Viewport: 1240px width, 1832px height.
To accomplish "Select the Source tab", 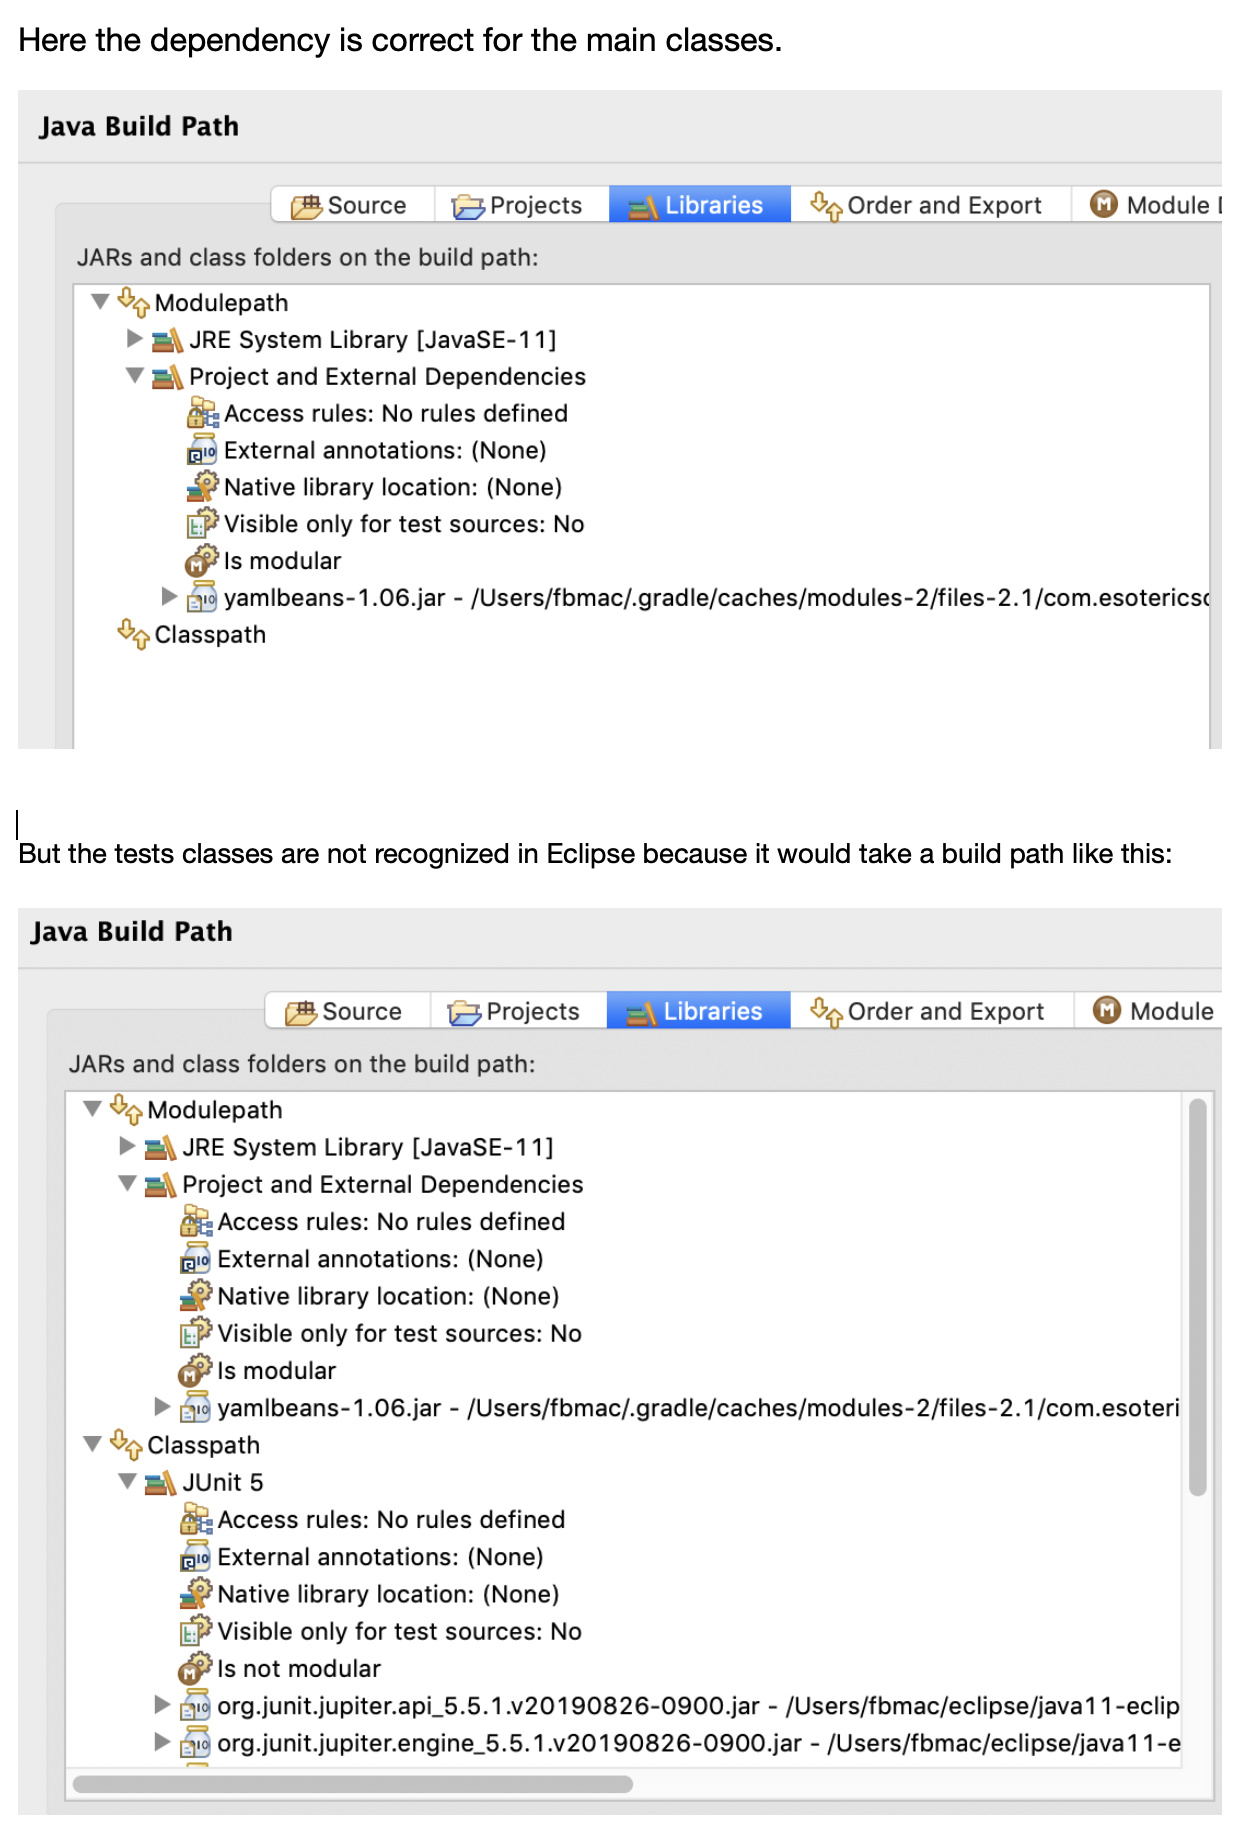I will pos(350,205).
